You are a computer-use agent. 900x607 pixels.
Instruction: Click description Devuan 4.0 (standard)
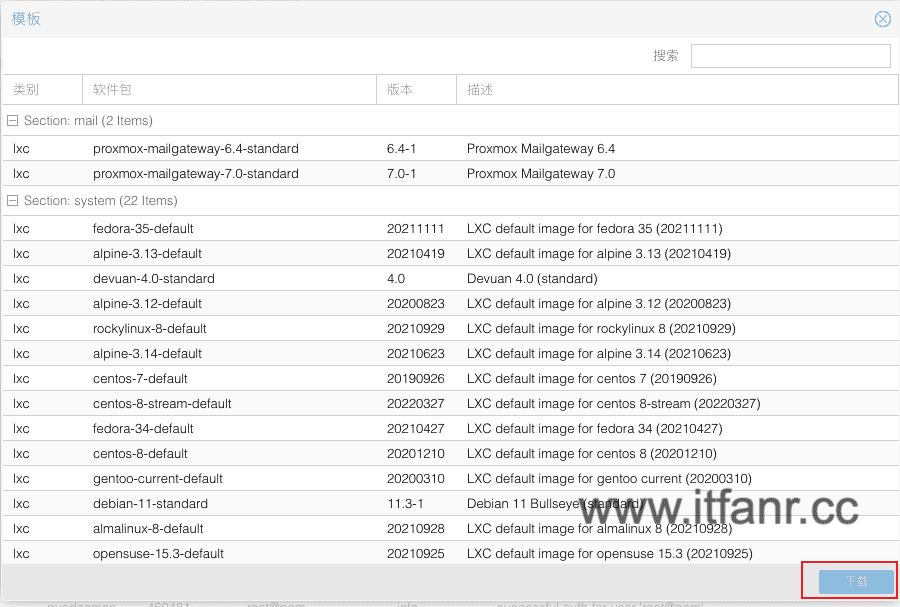pyautogui.click(x=532, y=278)
